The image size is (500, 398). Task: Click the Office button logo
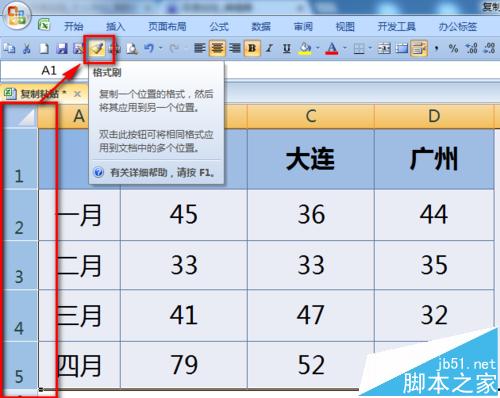coord(16,15)
